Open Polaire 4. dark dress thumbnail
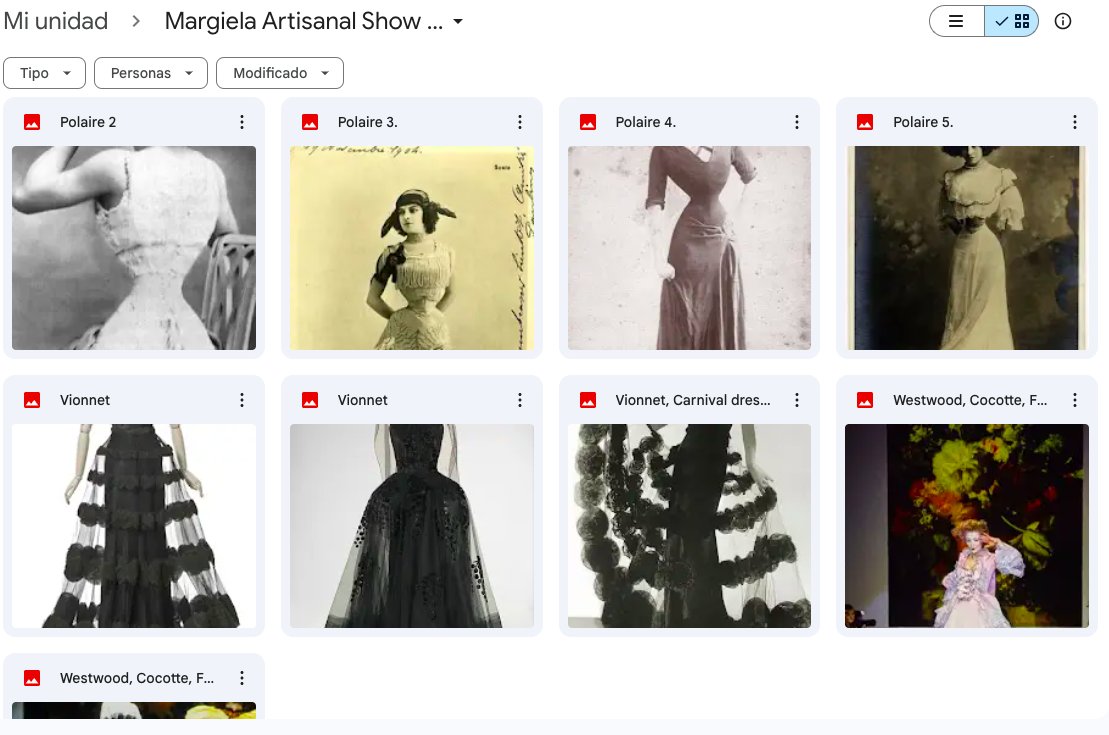 [690, 248]
